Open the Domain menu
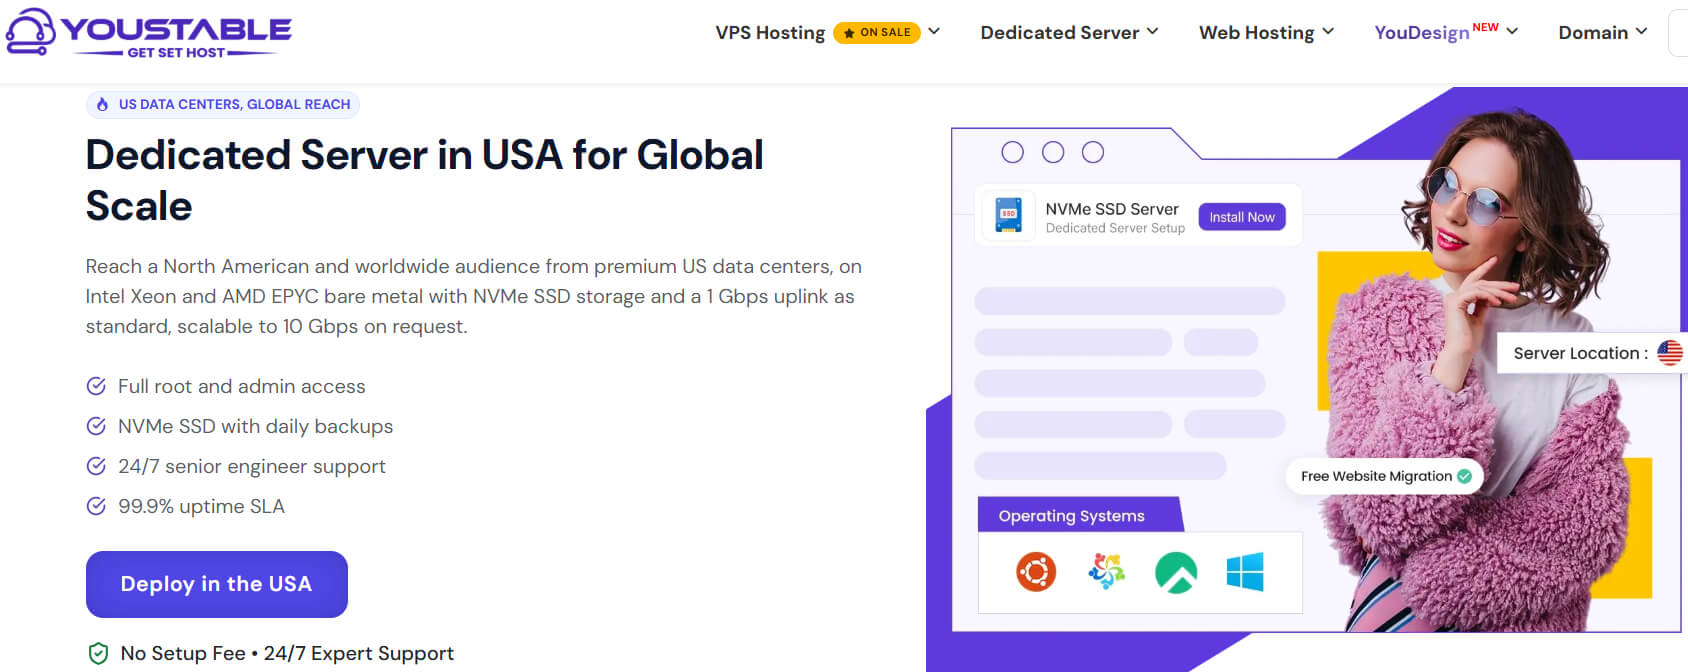Viewport: 1688px width, 672px height. [x=1593, y=32]
